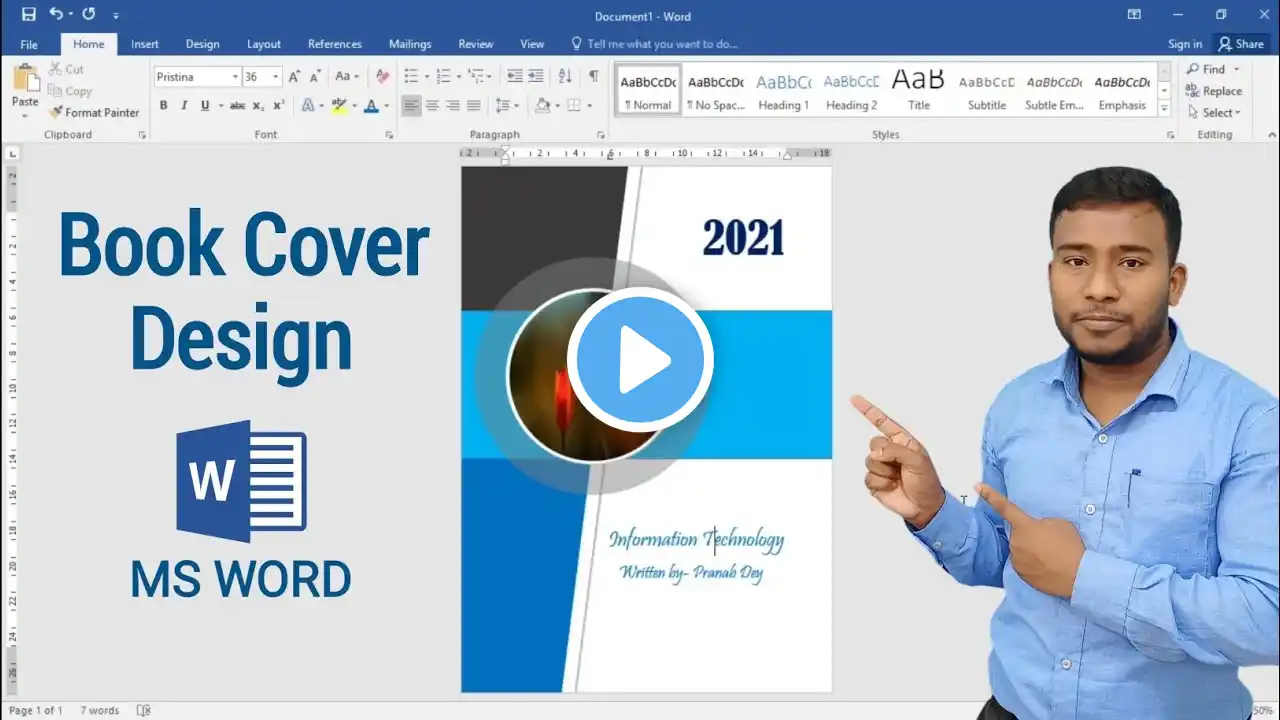Click the Share button
This screenshot has height=720, width=1280.
[1241, 44]
